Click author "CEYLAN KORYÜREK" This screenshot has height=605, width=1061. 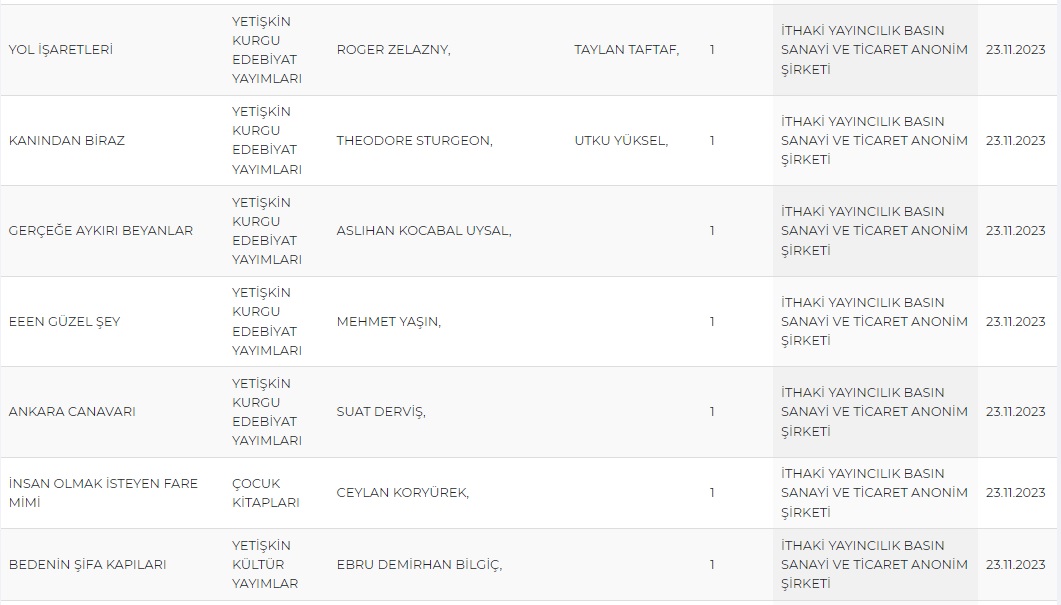pos(402,492)
